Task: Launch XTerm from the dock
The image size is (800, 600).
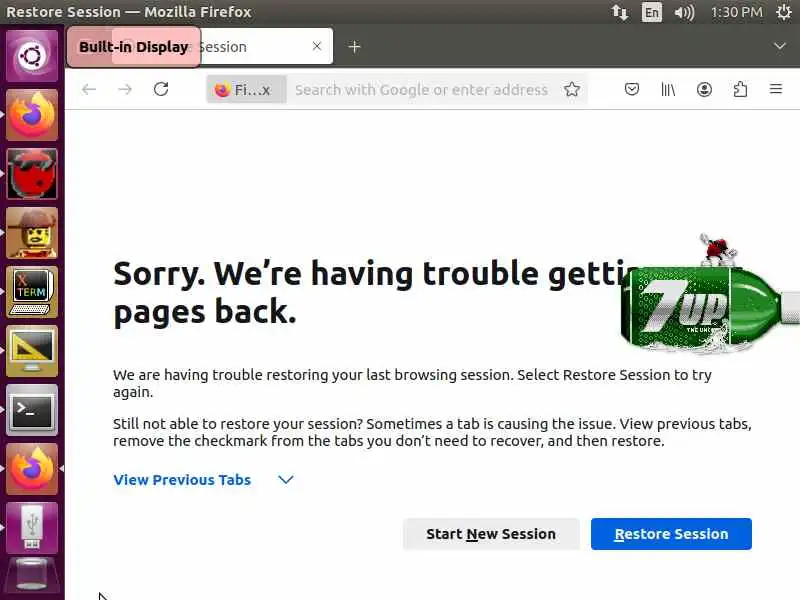Action: [x=32, y=292]
